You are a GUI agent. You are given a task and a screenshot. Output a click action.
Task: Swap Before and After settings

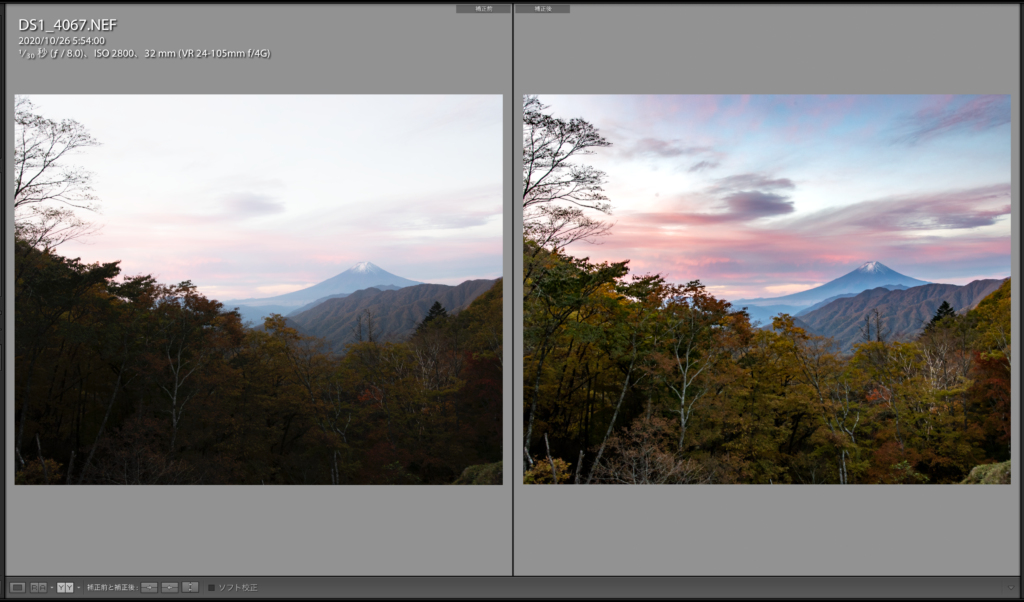tap(190, 587)
